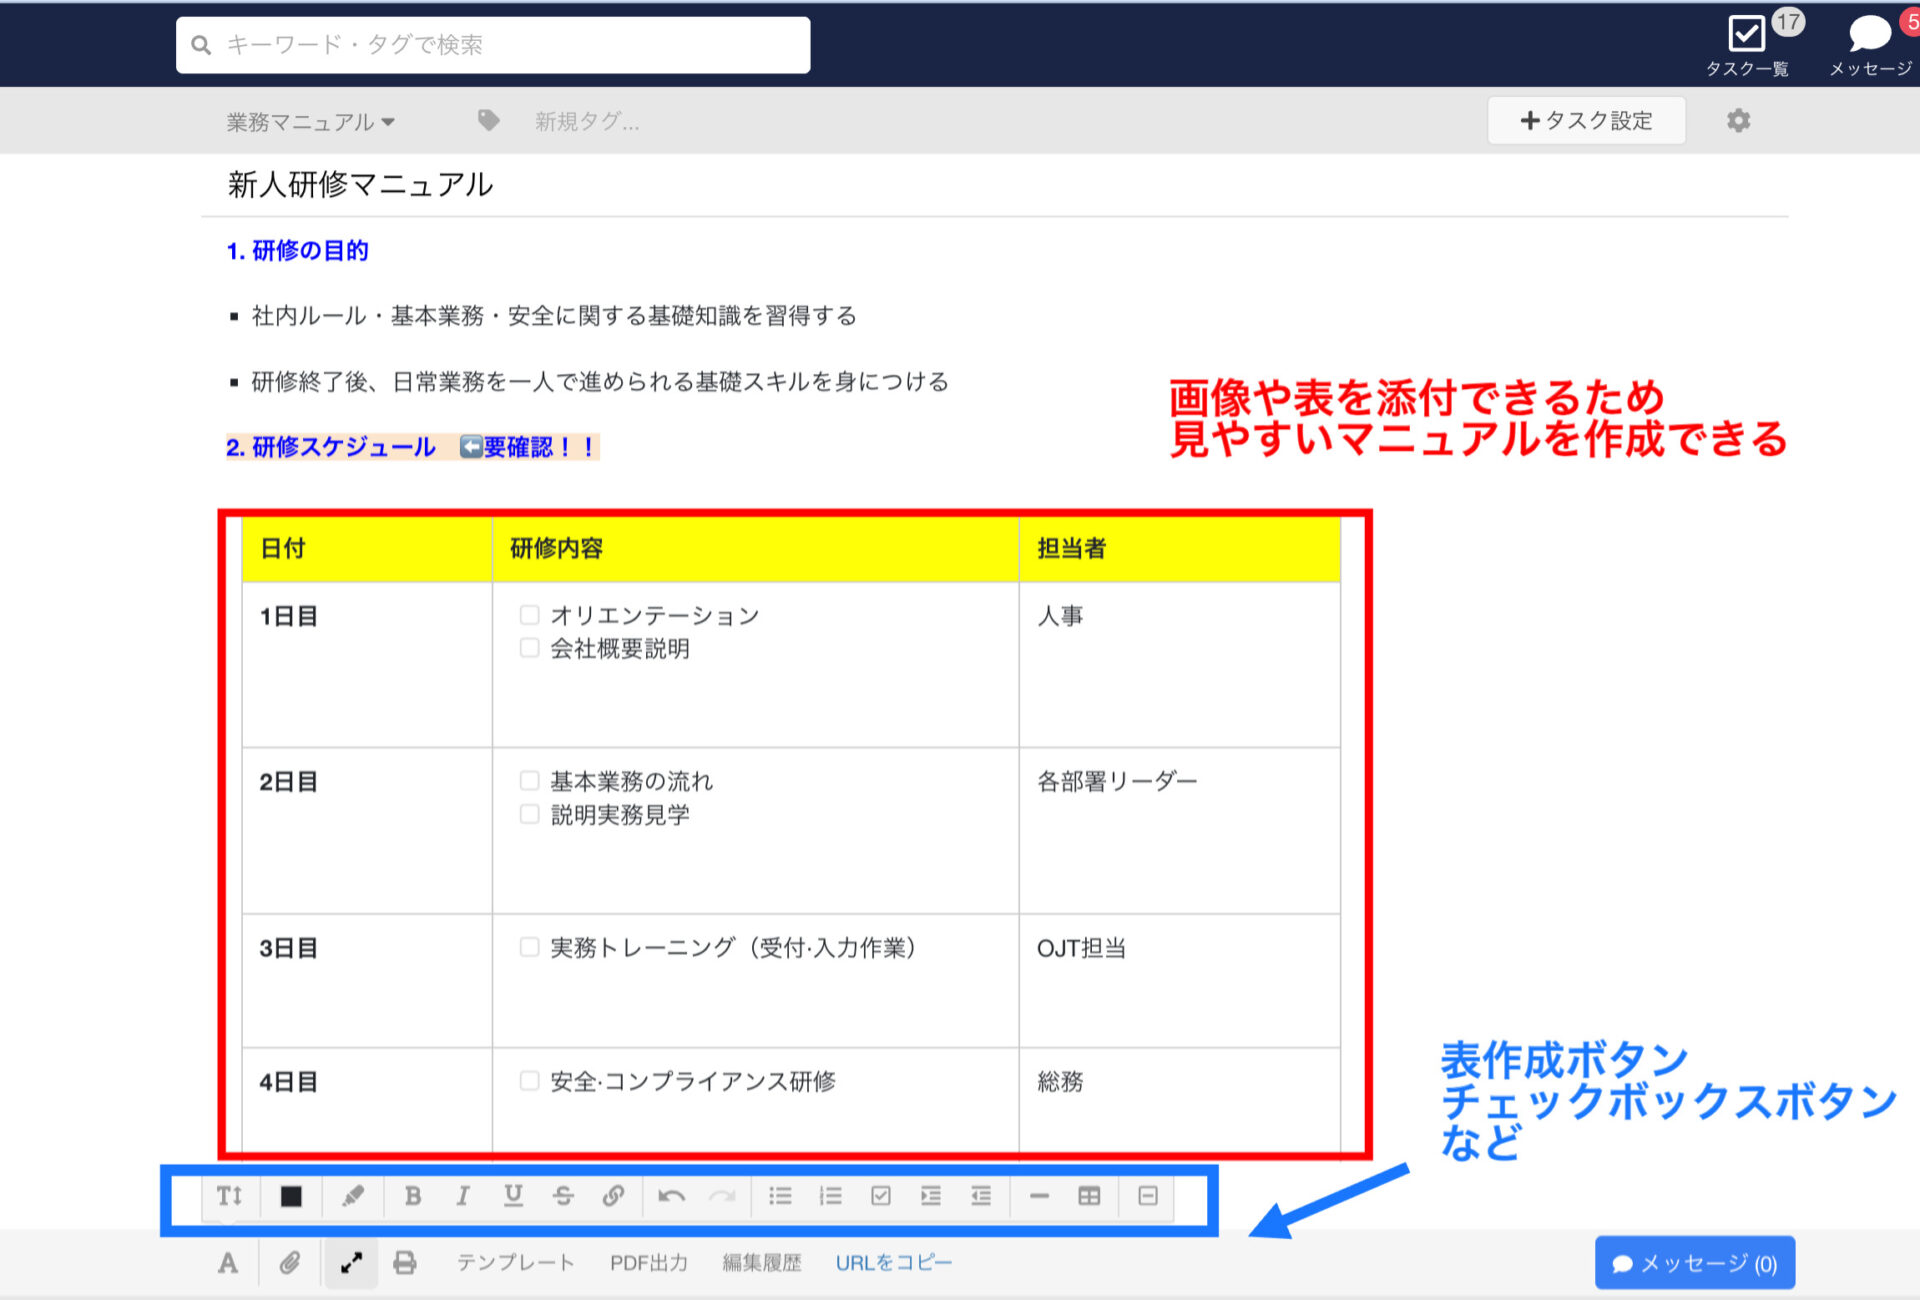1920x1300 pixels.
Task: Insert a hyperlink using the link icon
Action: [613, 1196]
